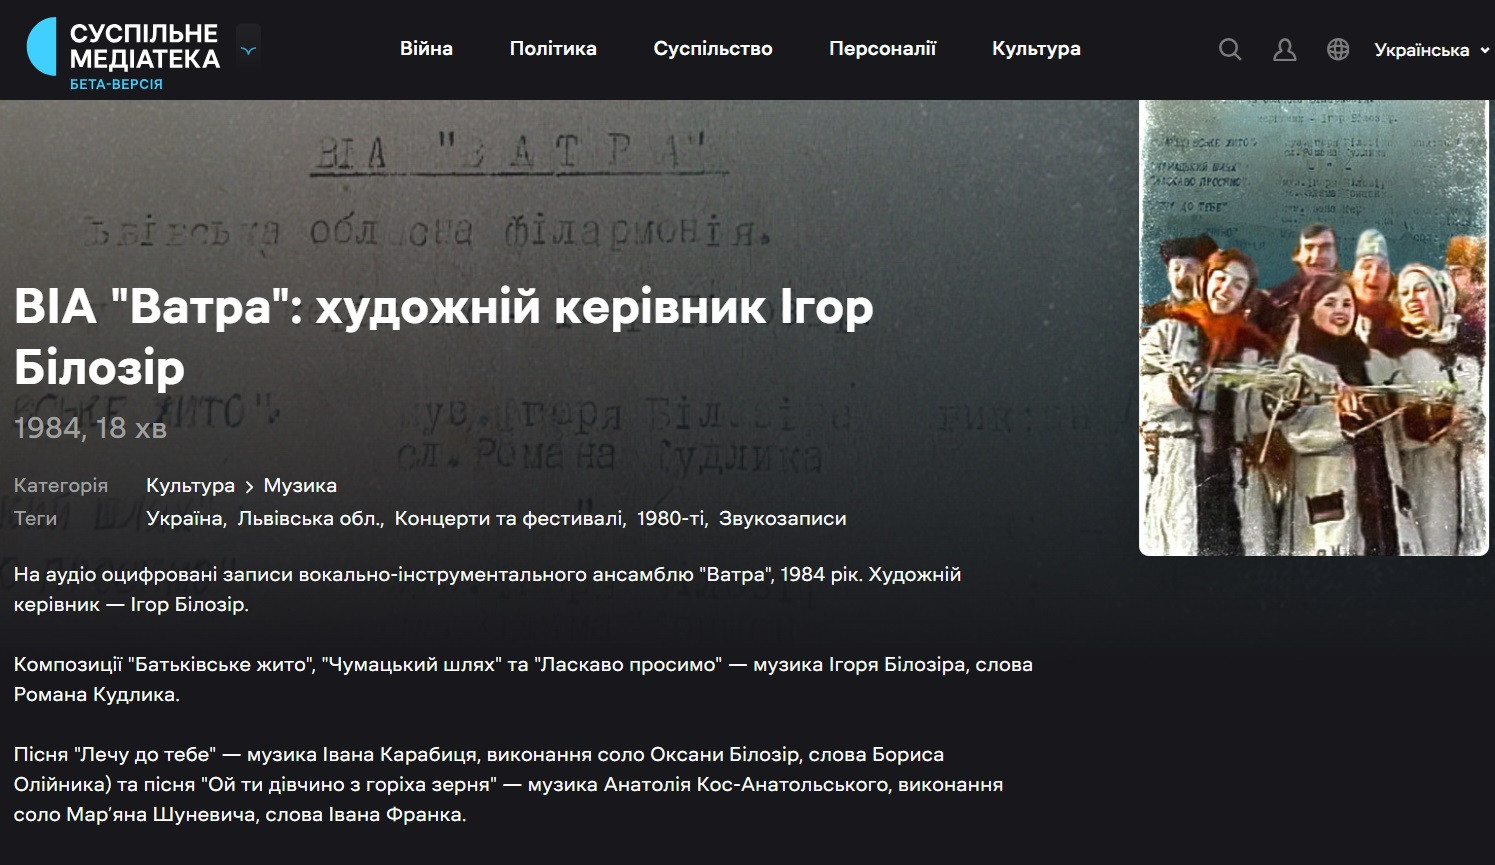Open the Персоналії section
Viewport: 1495px width, 865px height.
pos(882,49)
